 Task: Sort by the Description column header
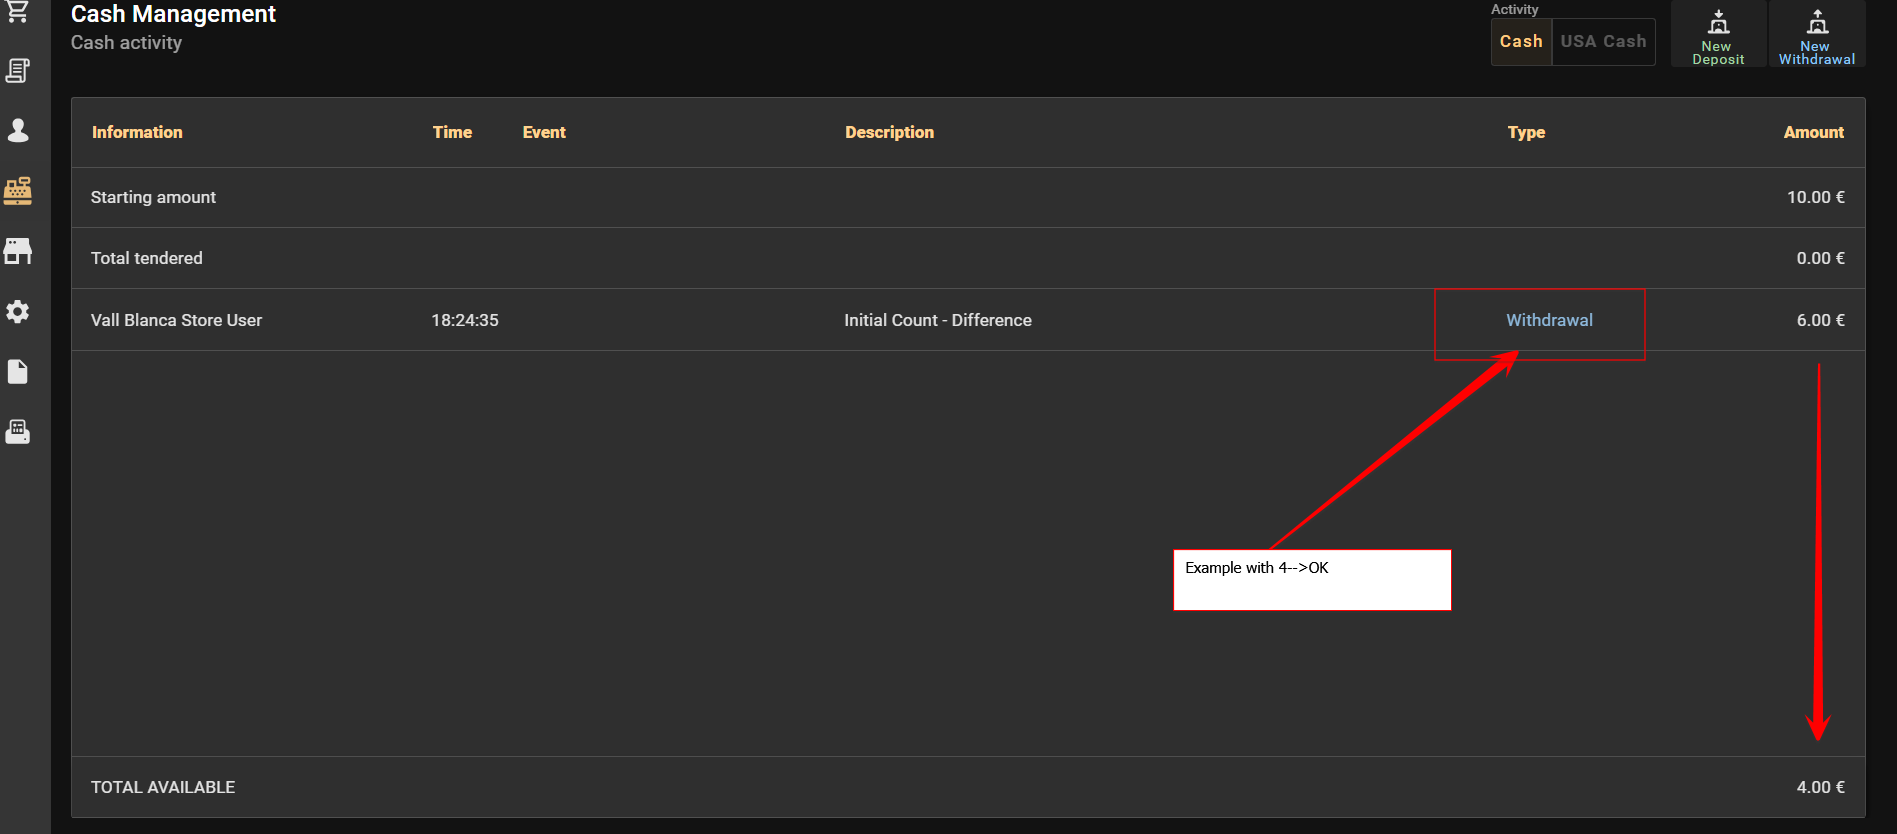click(889, 132)
